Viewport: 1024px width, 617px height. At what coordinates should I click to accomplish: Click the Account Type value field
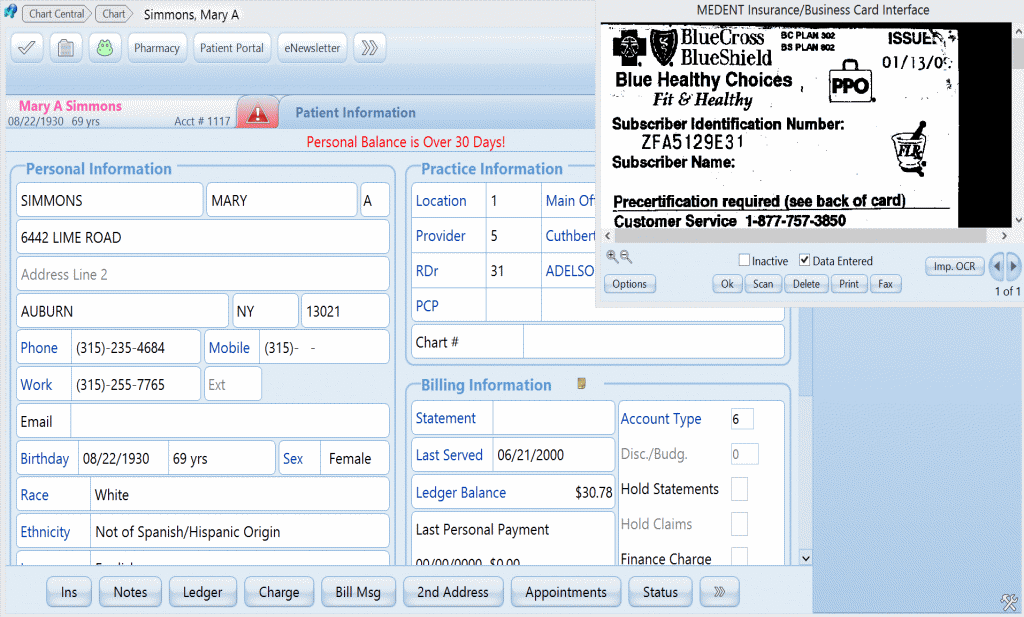pyautogui.click(x=743, y=419)
